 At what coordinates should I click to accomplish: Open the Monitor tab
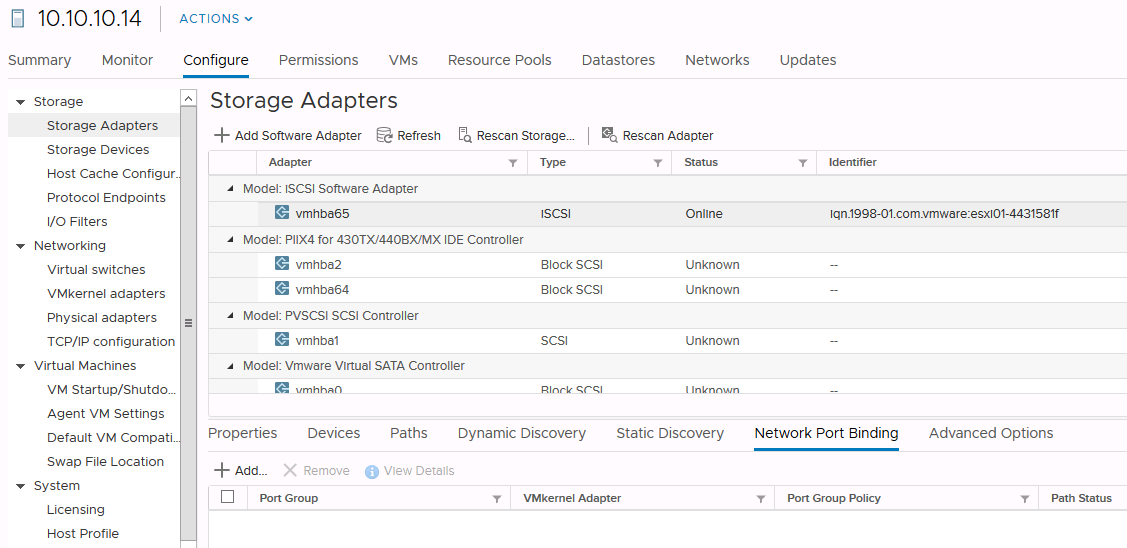(x=127, y=60)
